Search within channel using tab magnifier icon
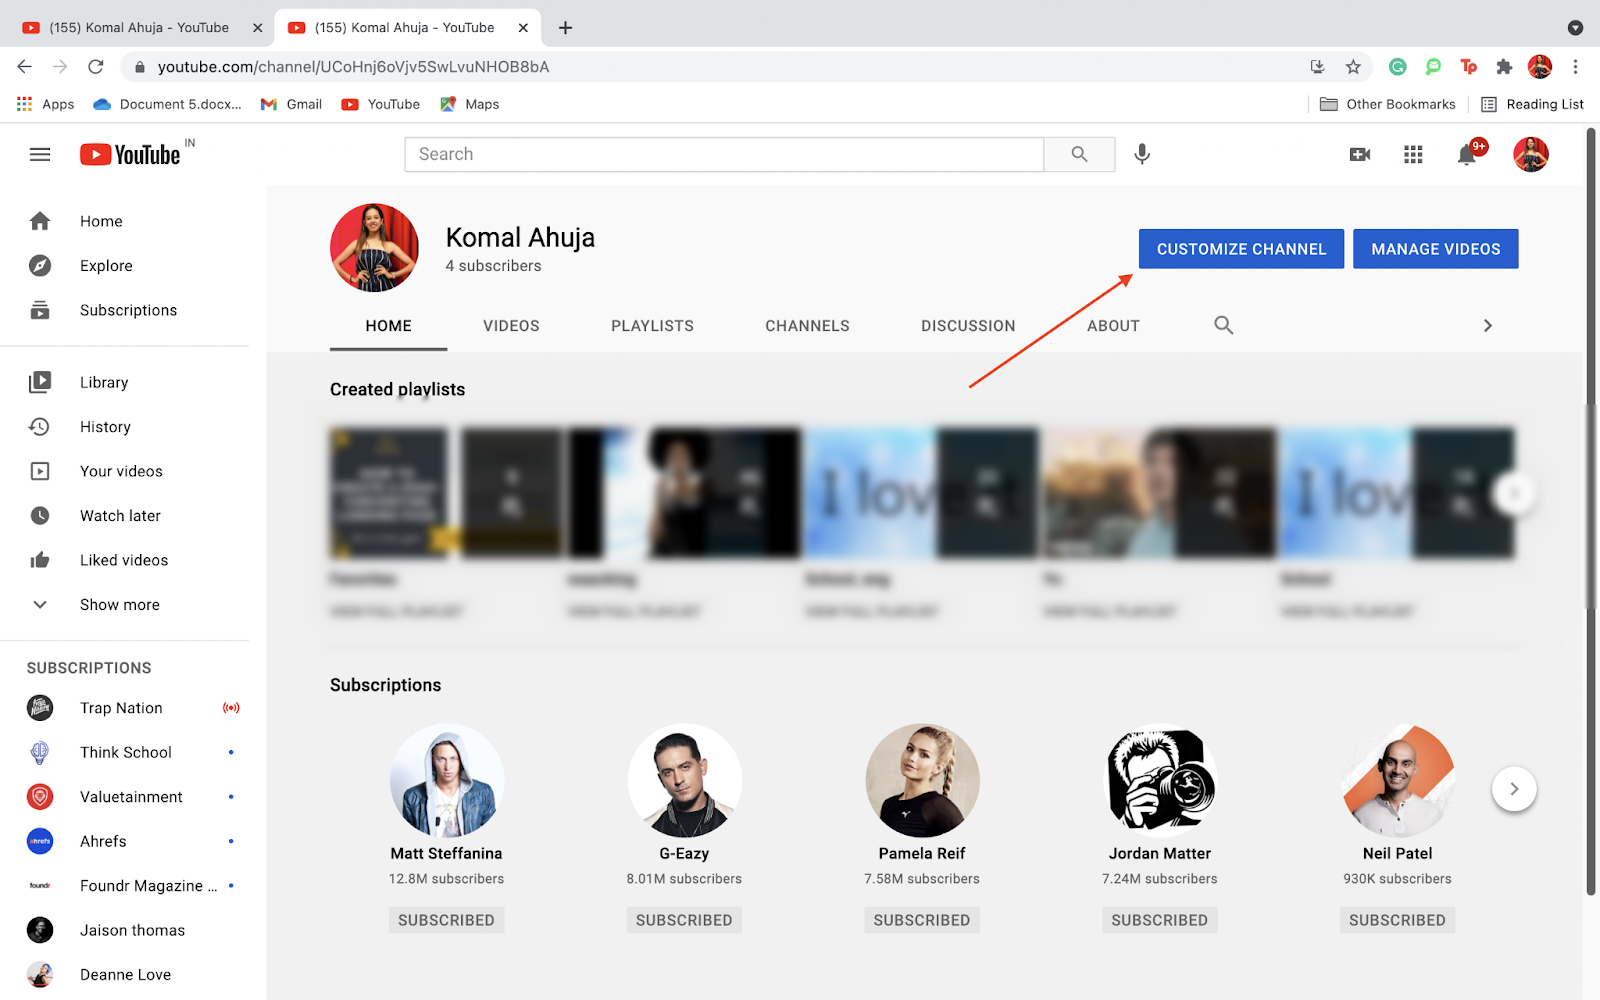Viewport: 1600px width, 1000px height. pos(1223,325)
